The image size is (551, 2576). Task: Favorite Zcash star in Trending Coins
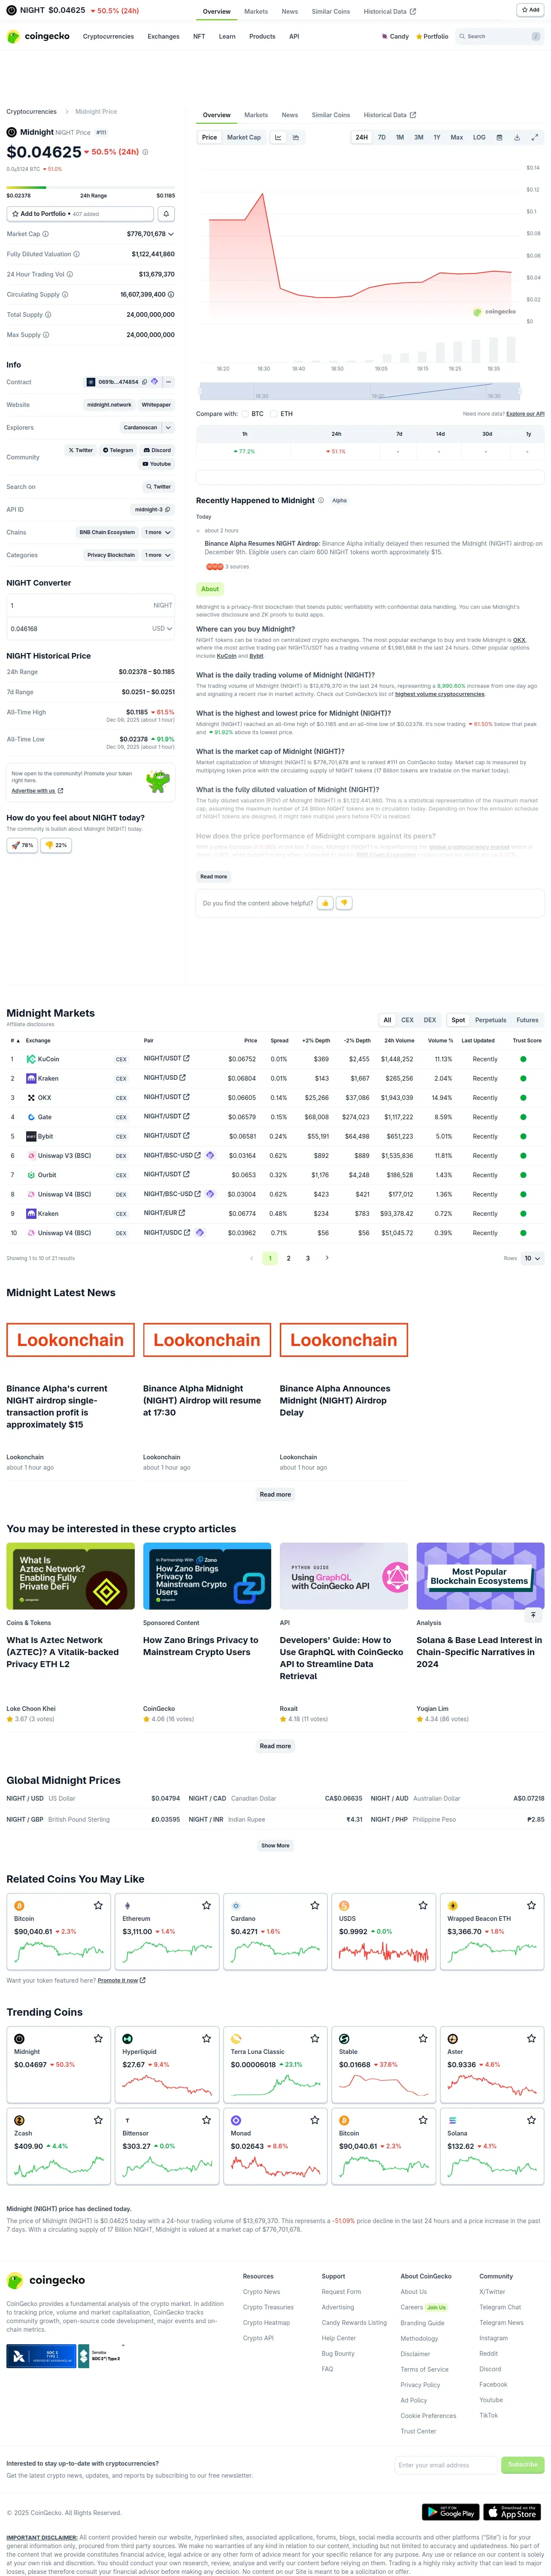coord(98,2120)
